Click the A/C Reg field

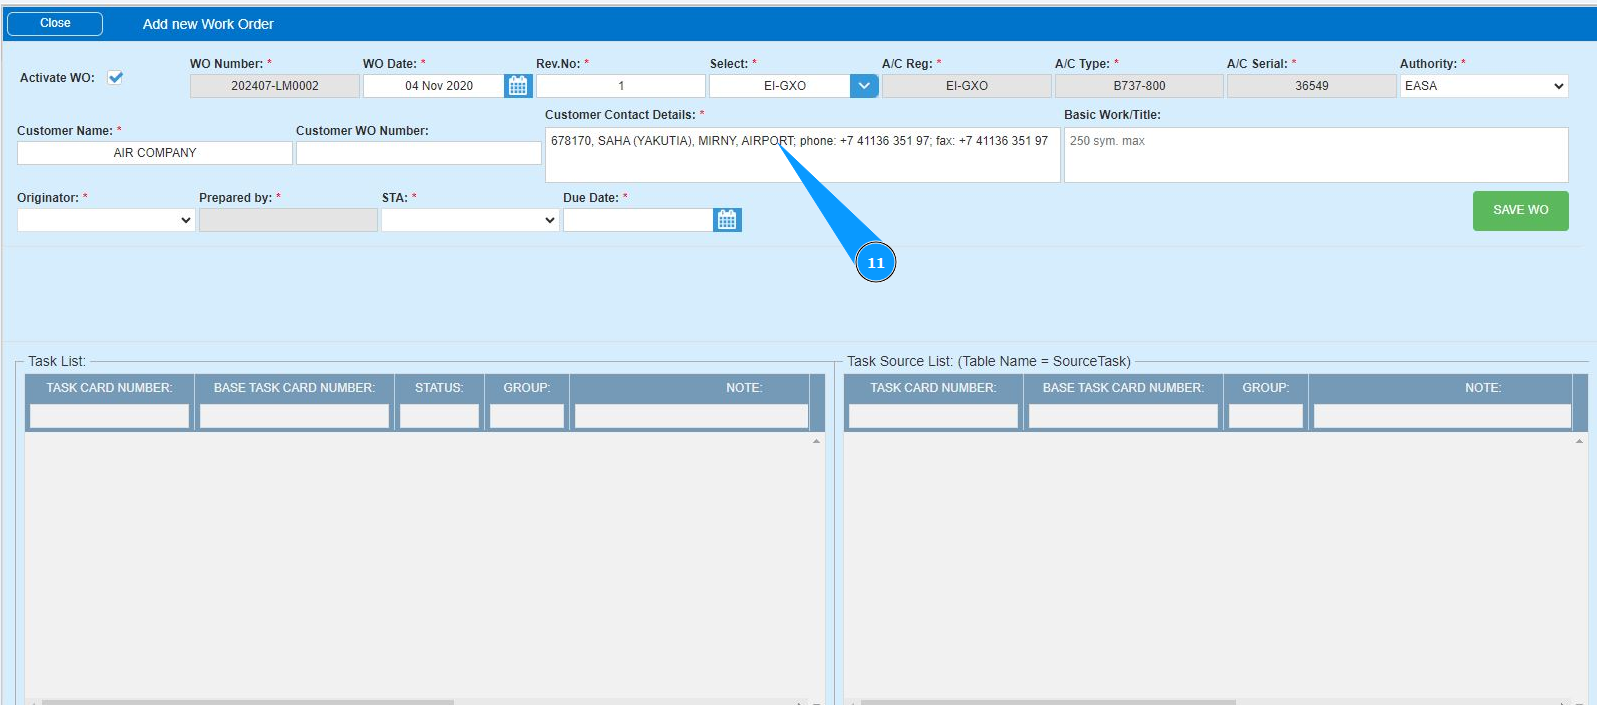[x=967, y=86]
